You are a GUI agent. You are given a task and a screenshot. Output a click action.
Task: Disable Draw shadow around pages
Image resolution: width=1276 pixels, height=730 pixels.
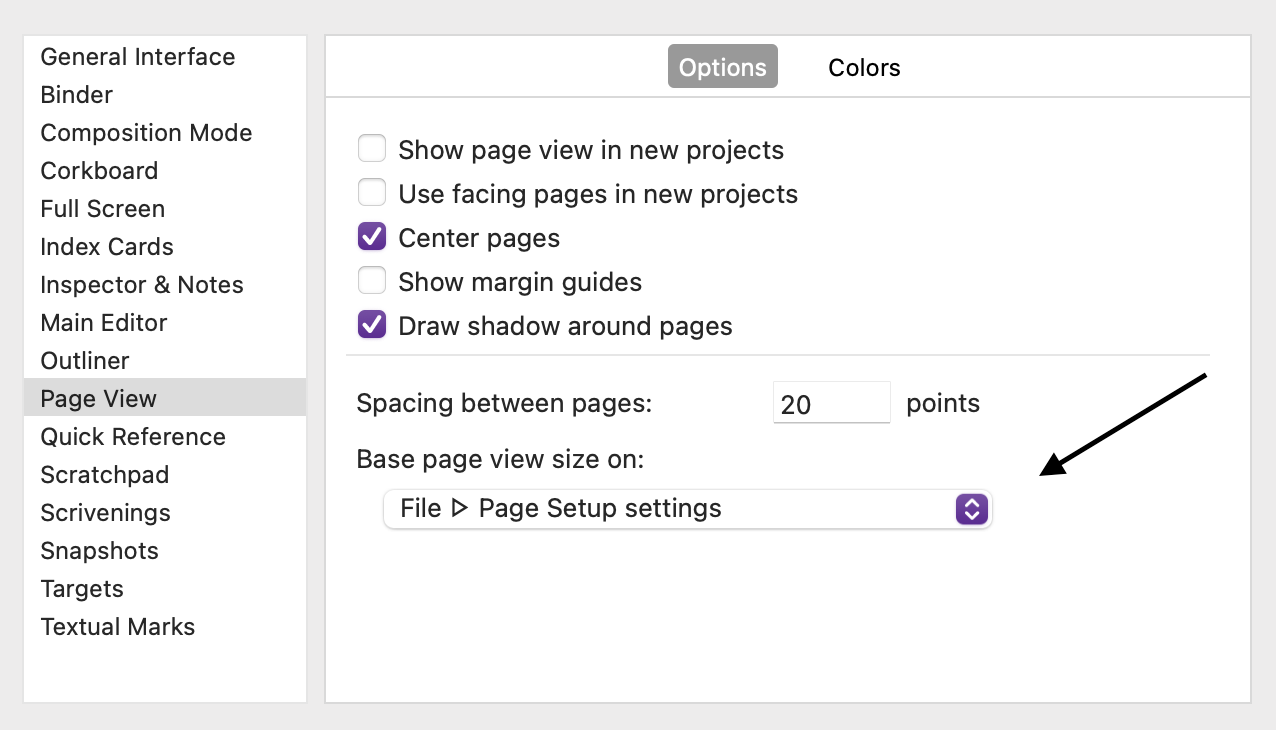point(372,325)
